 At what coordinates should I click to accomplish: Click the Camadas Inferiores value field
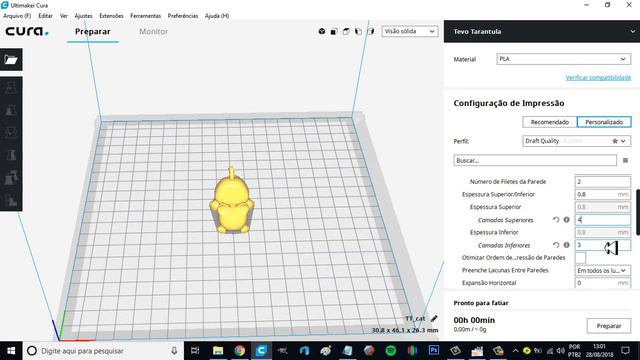click(x=602, y=245)
